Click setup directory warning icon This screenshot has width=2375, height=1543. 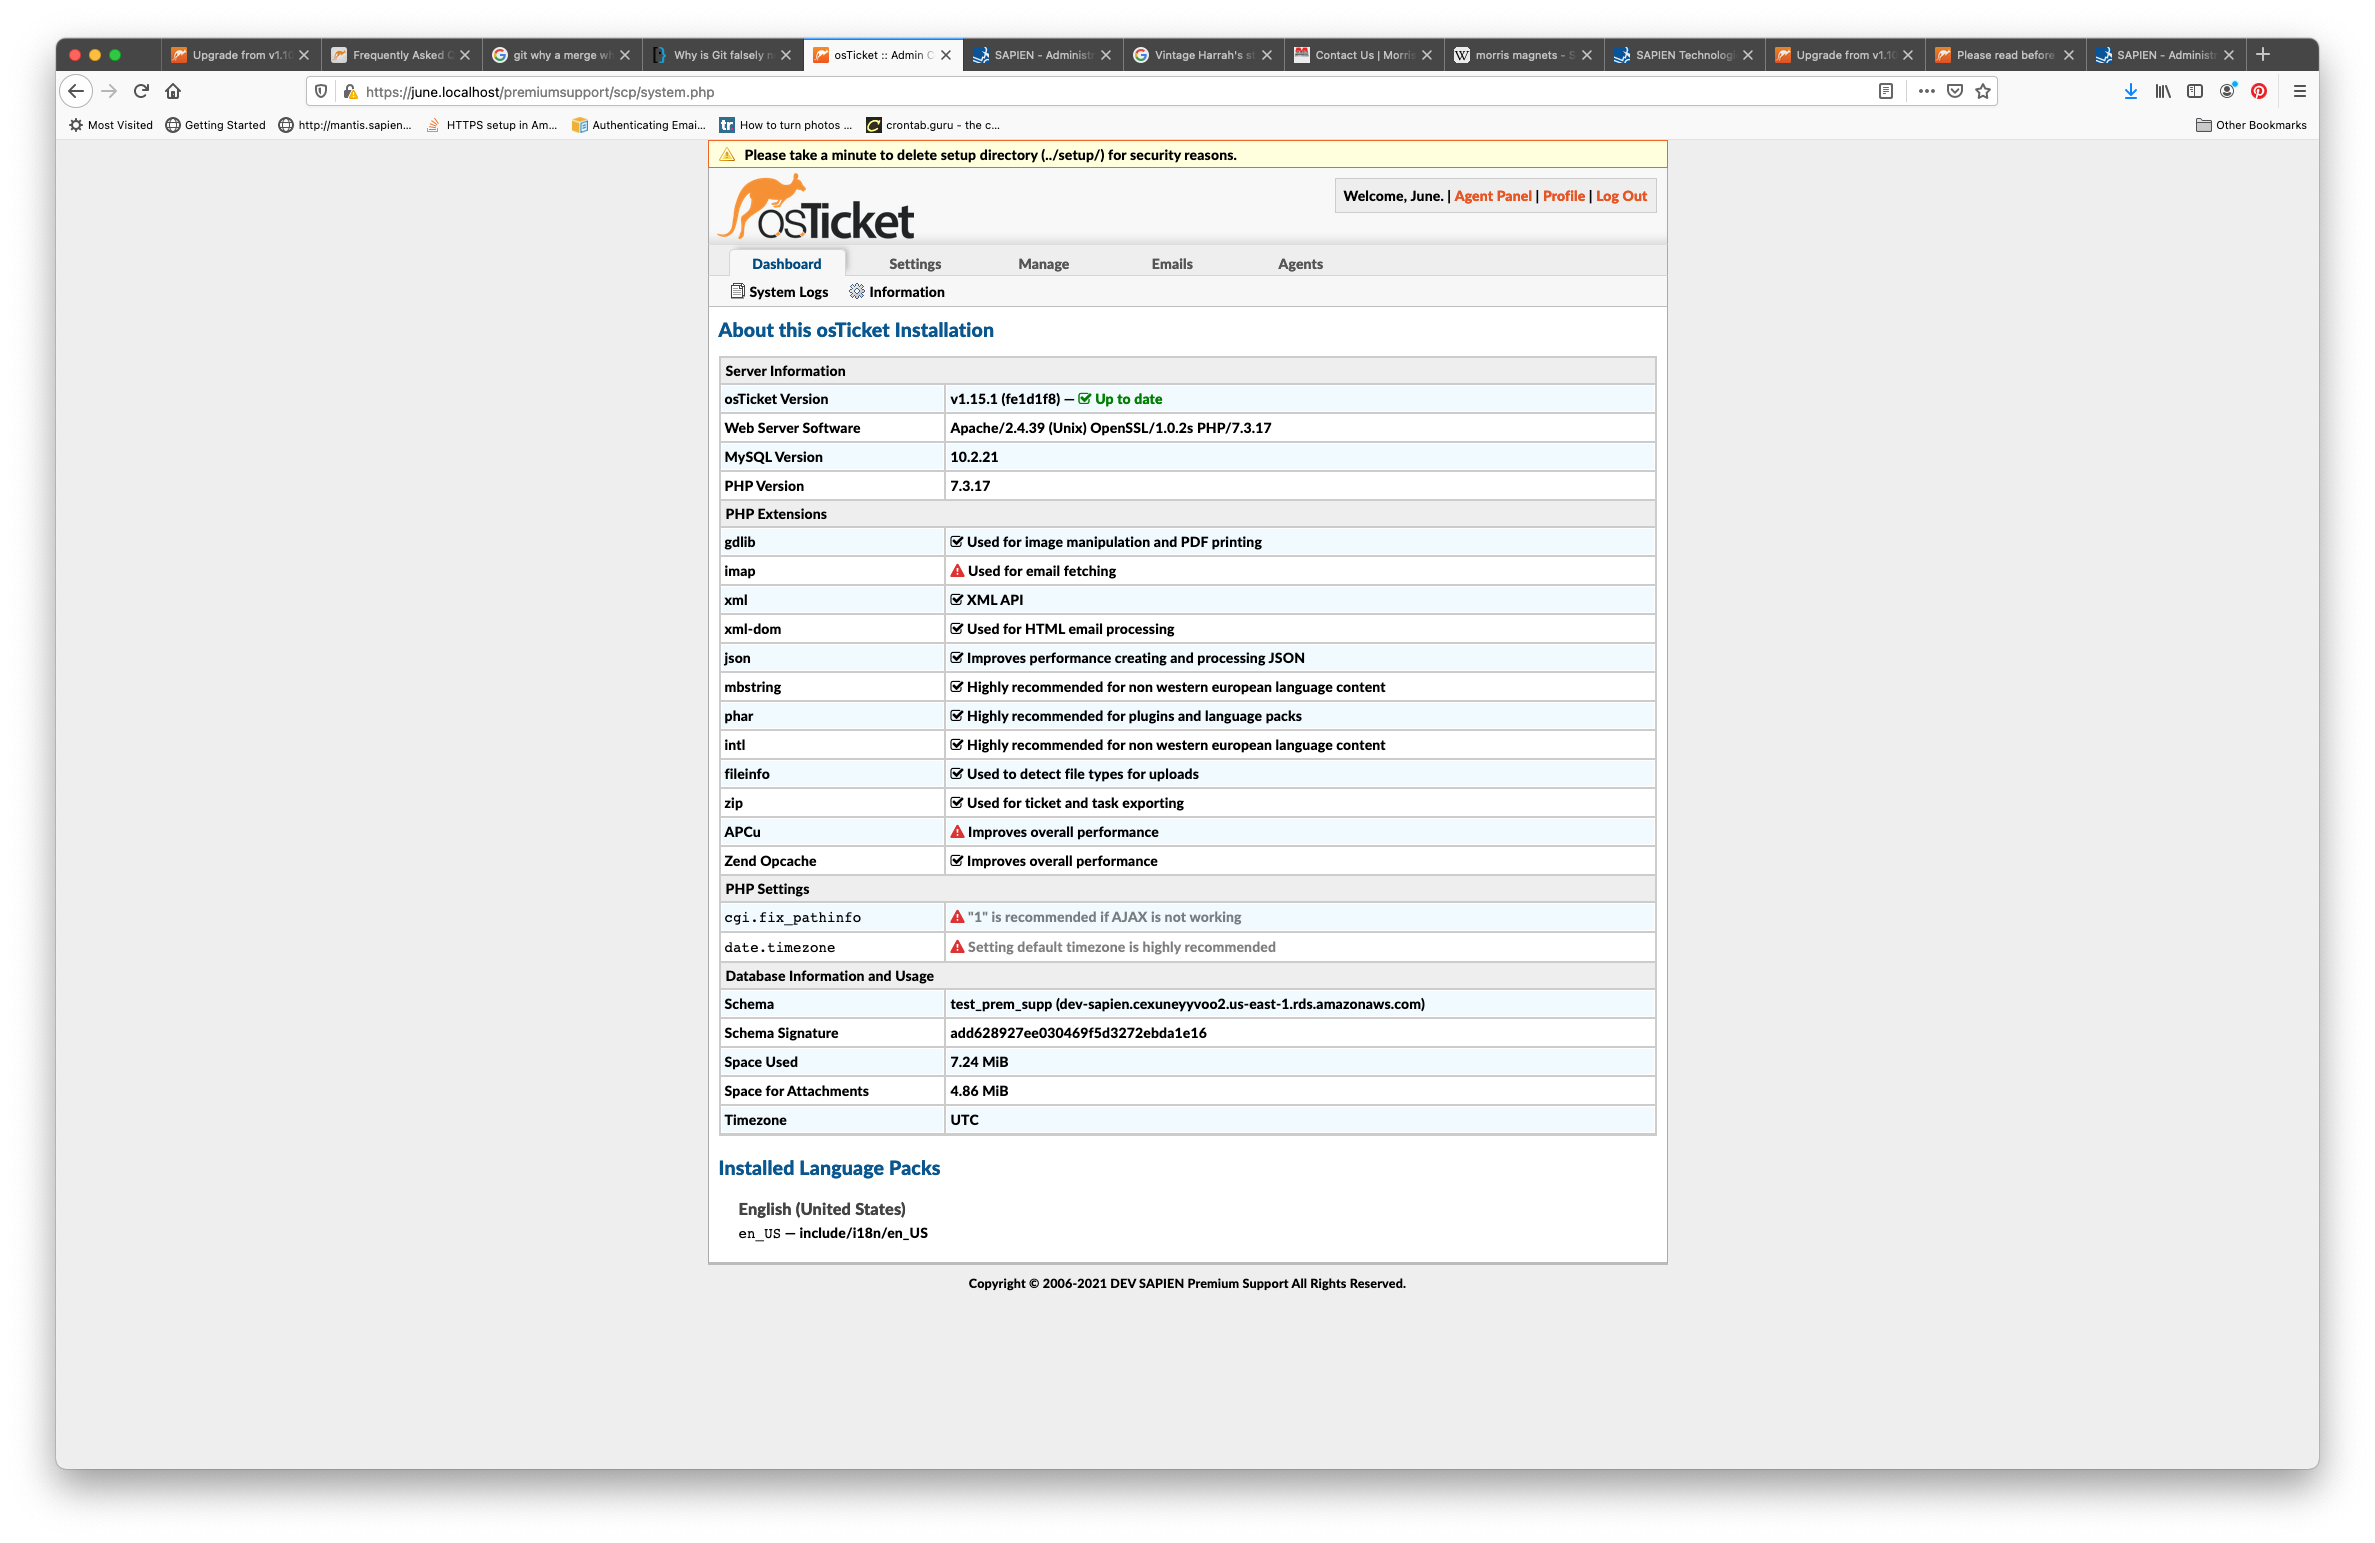727,155
